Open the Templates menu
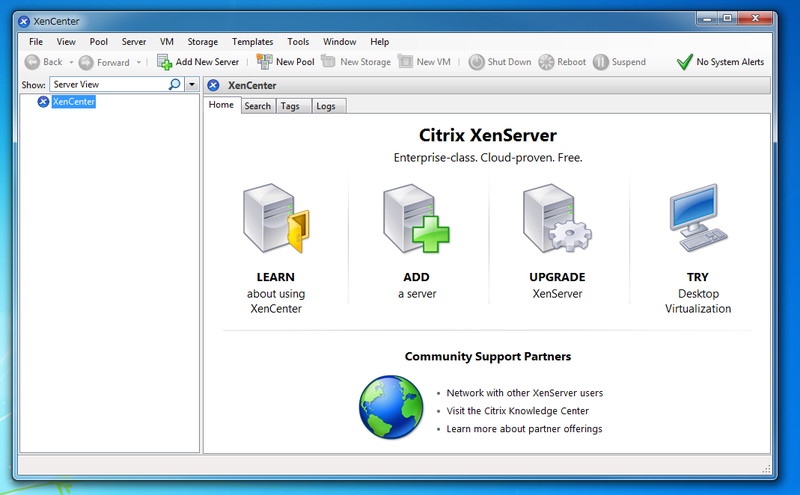Image resolution: width=800 pixels, height=495 pixels. coord(252,42)
